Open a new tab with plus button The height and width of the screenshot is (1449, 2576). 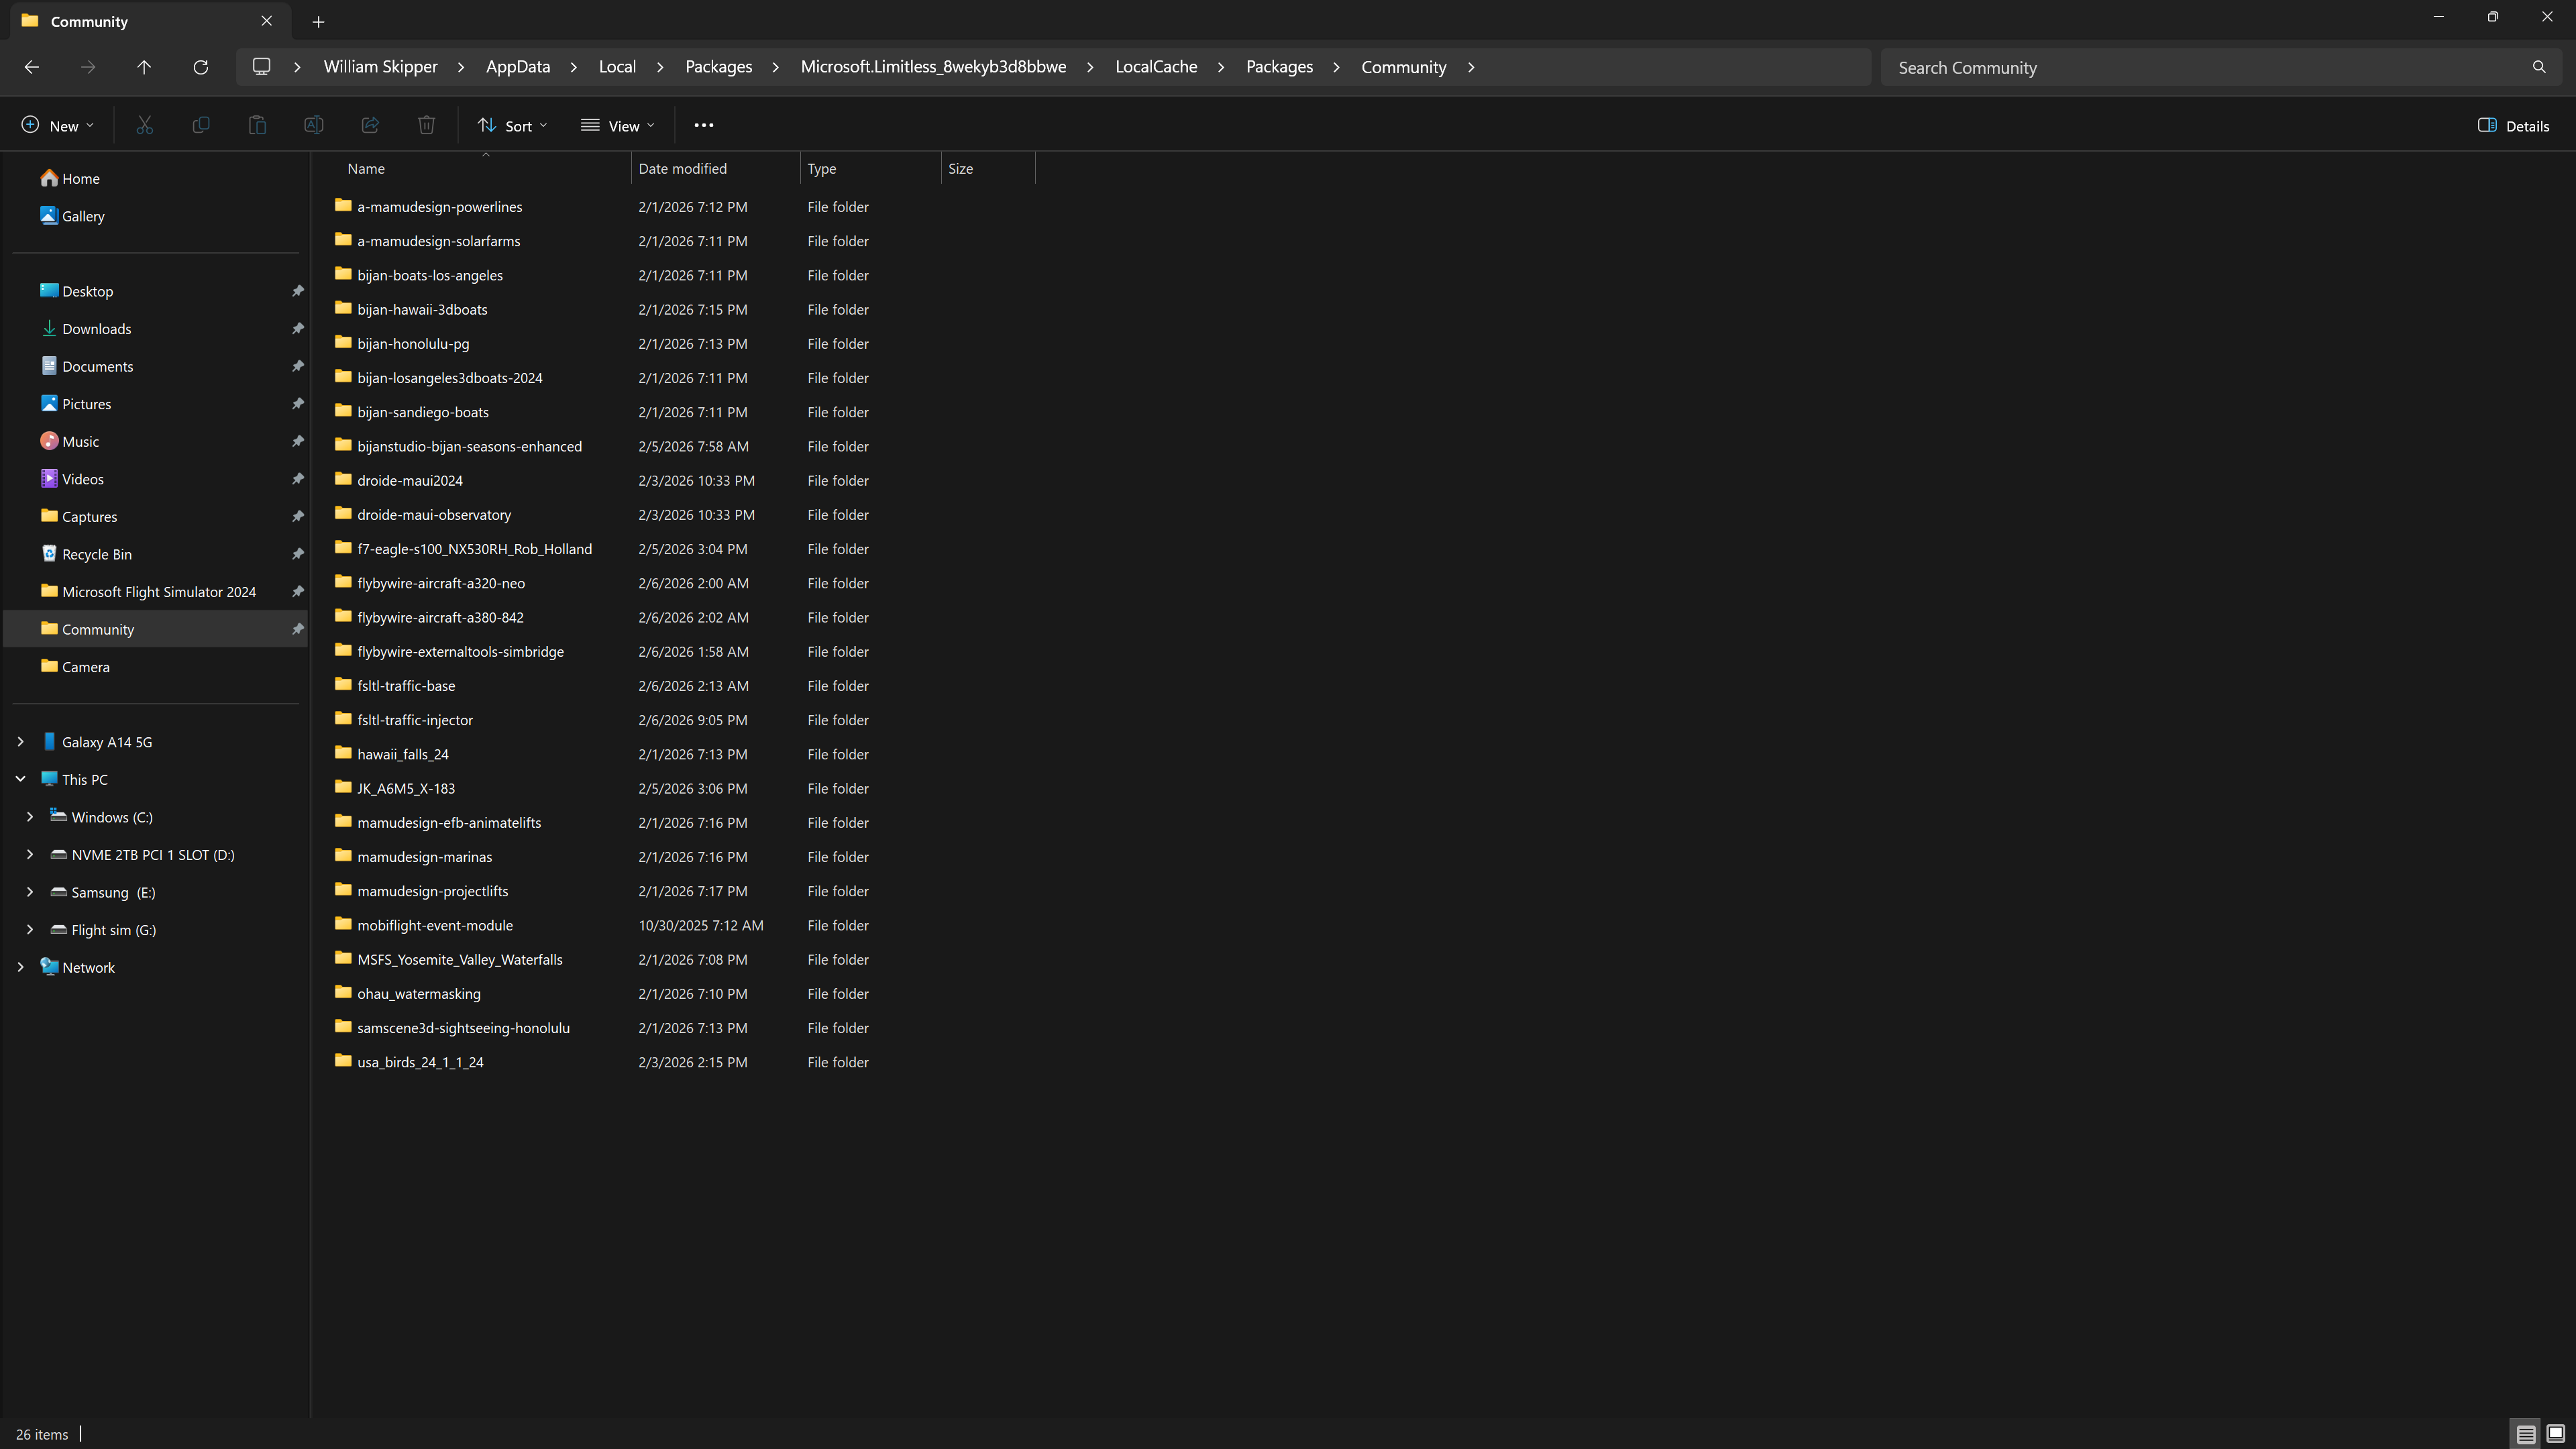pyautogui.click(x=318, y=21)
